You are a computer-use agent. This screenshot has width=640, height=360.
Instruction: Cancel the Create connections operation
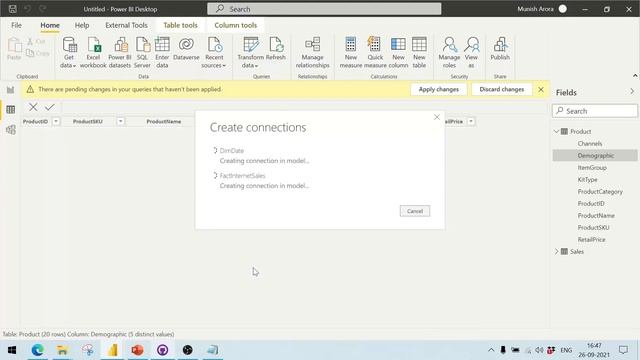pos(415,211)
